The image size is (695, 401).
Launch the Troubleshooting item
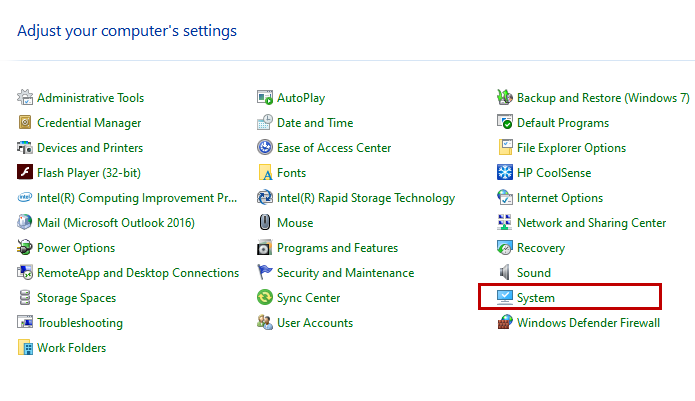click(80, 323)
